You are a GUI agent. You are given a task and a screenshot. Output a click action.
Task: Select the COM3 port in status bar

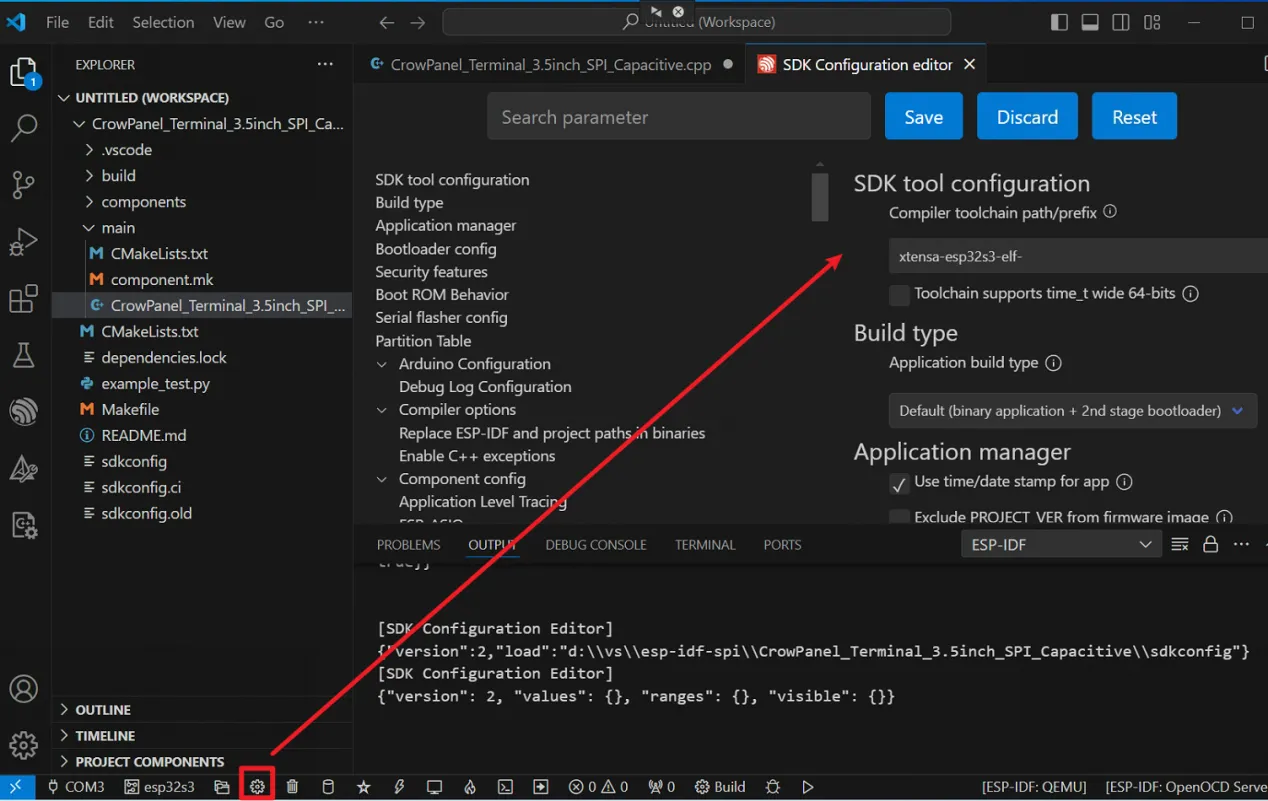[x=76, y=787]
